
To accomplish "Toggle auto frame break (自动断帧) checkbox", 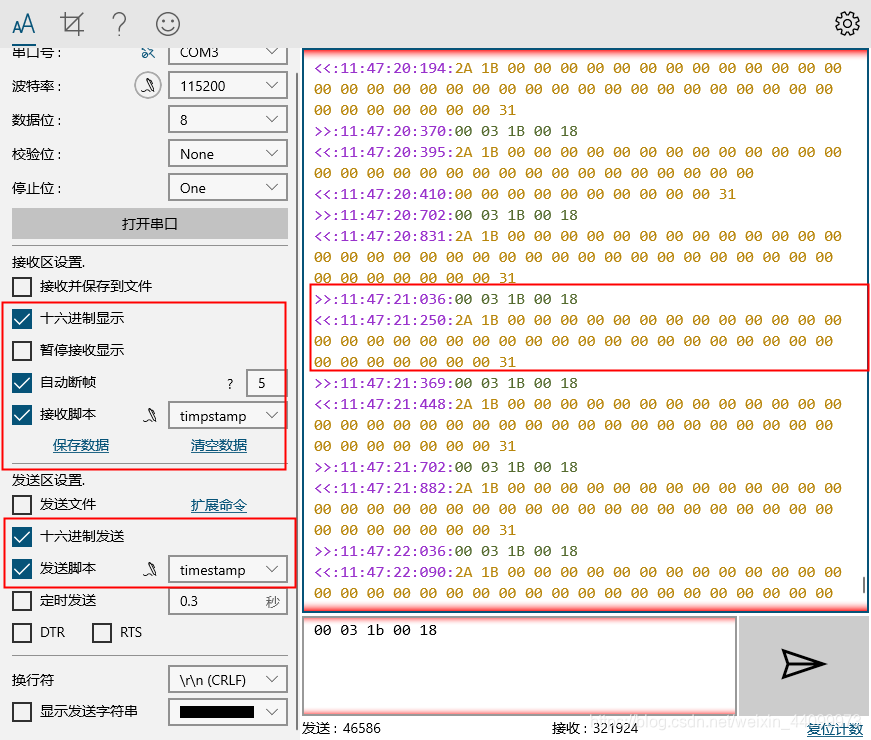I will coord(22,383).
